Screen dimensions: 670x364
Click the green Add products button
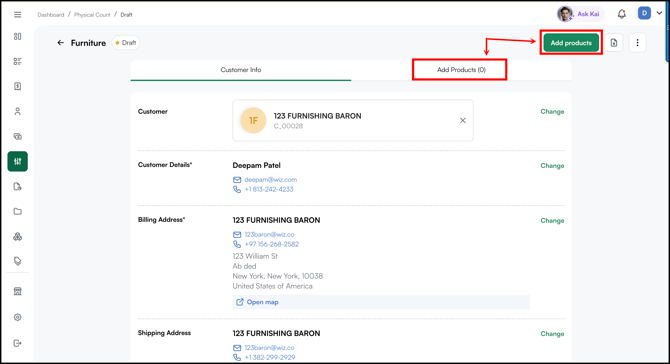(571, 43)
